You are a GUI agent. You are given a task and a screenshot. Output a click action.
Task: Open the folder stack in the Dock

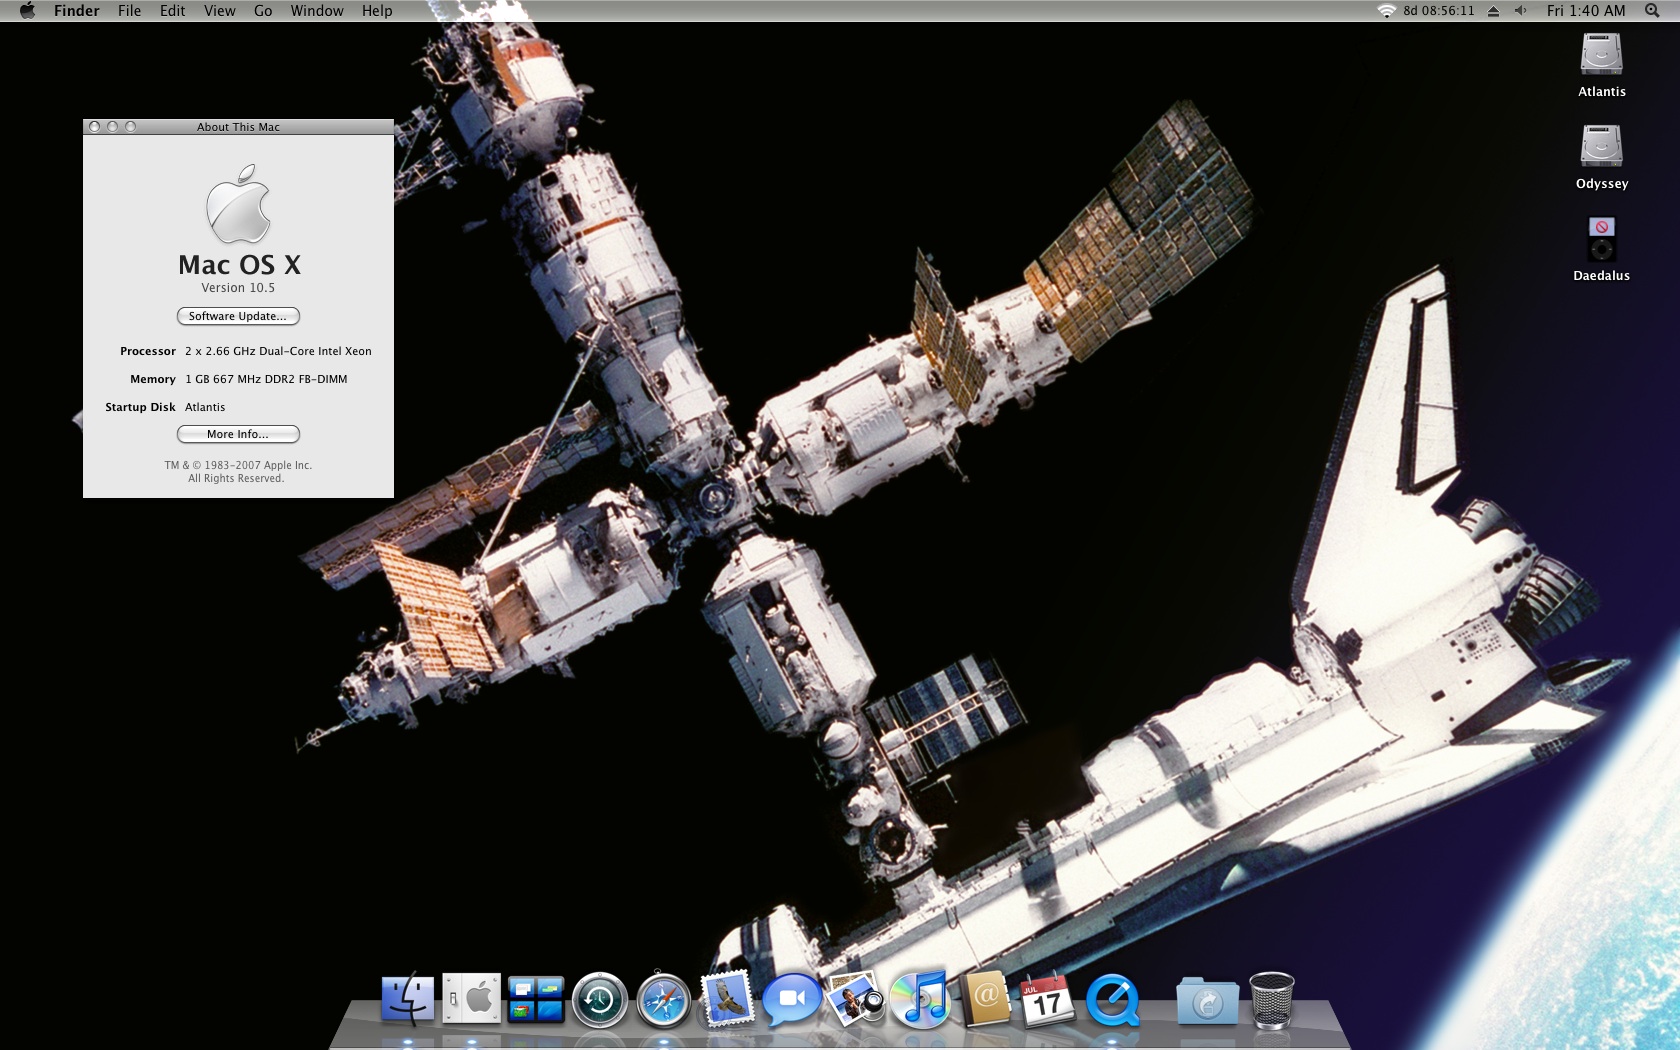[1207, 1001]
